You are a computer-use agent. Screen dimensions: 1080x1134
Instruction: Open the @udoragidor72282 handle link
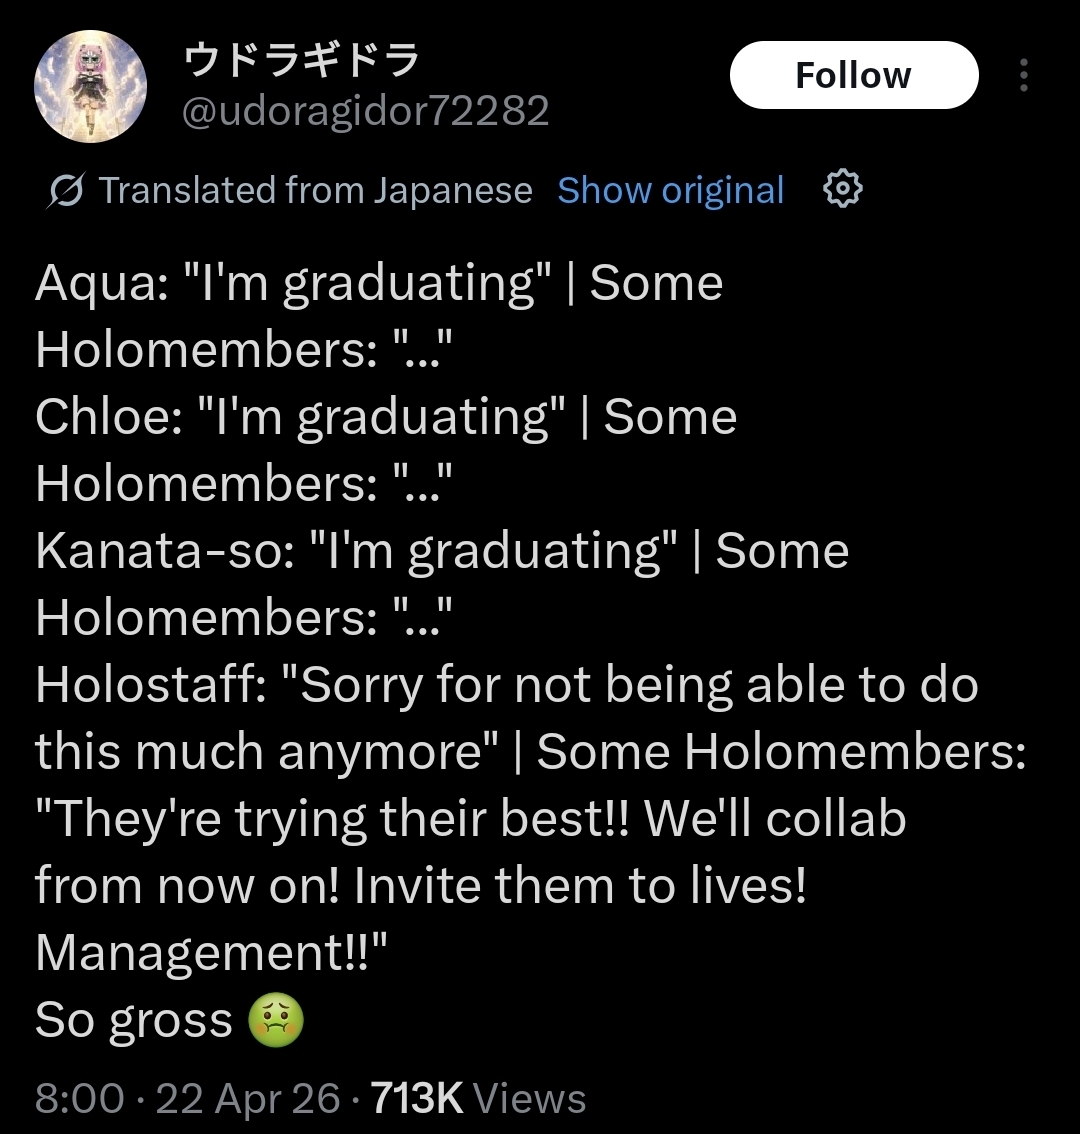tap(365, 111)
